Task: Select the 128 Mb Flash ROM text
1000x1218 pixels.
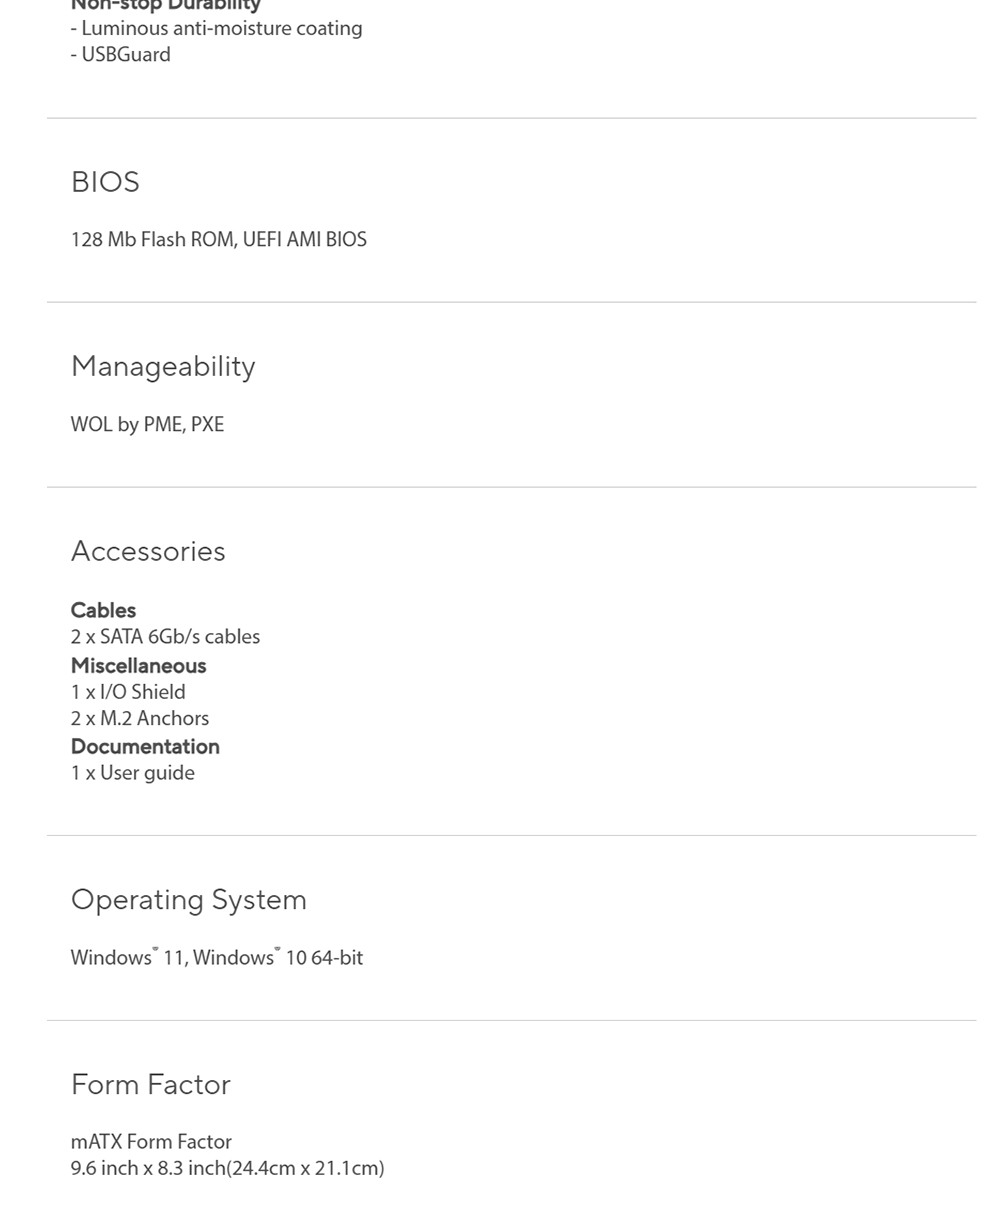Action: pyautogui.click(x=153, y=240)
